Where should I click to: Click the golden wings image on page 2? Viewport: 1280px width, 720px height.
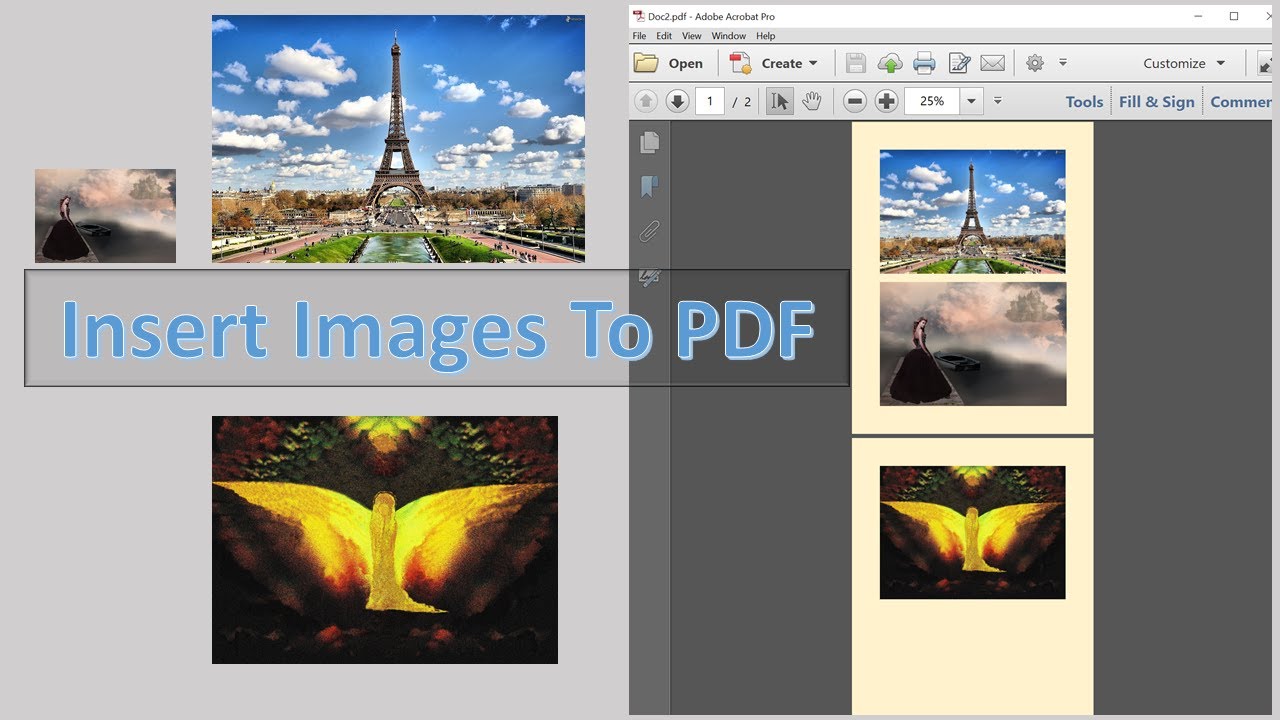pyautogui.click(x=972, y=532)
